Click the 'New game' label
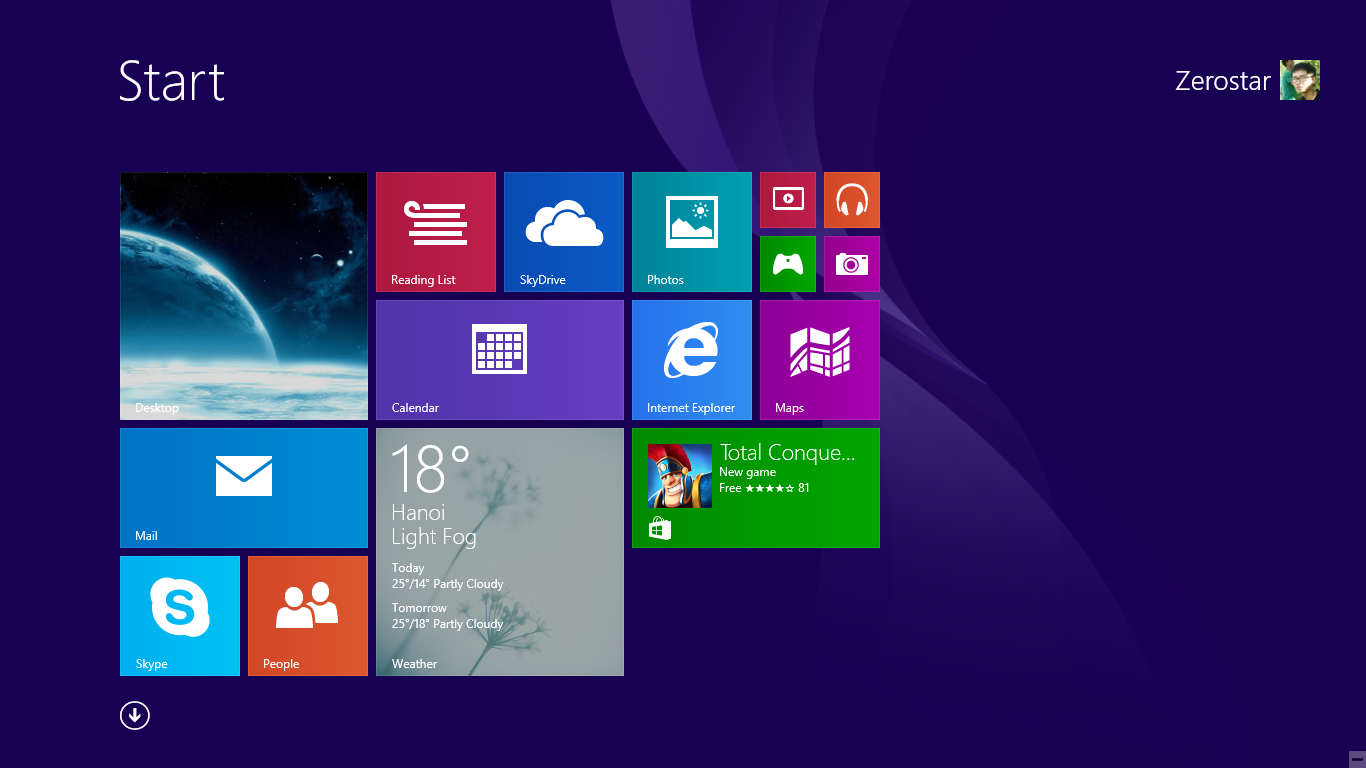Viewport: 1366px width, 768px height. pyautogui.click(x=748, y=472)
